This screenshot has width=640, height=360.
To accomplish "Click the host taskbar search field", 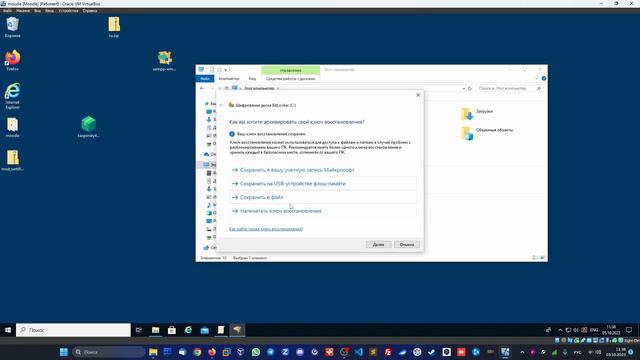I will (x=109, y=352).
